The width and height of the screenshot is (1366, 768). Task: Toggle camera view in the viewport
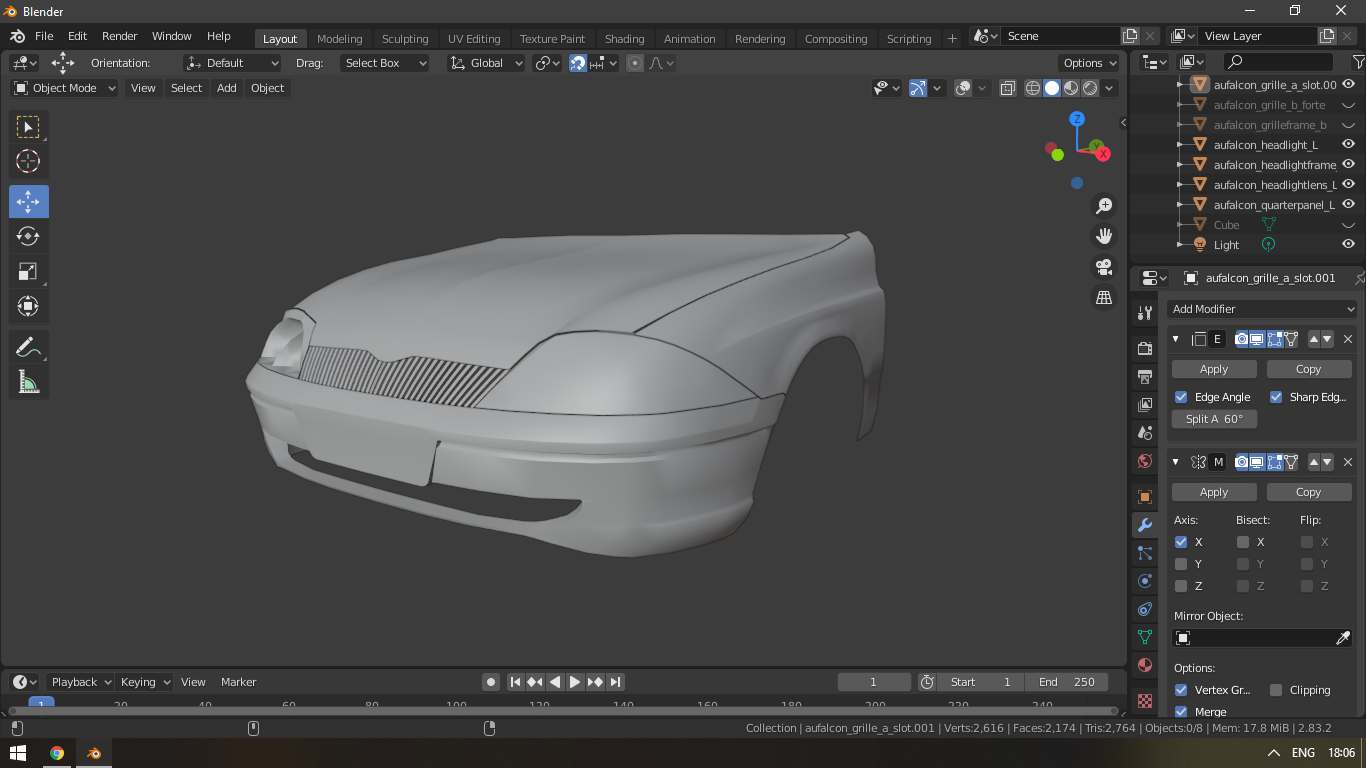pyautogui.click(x=1104, y=267)
